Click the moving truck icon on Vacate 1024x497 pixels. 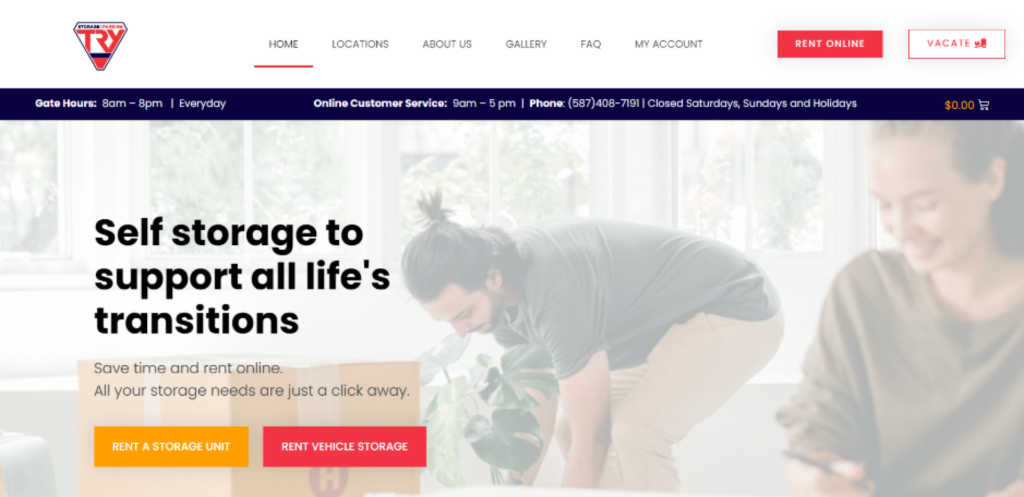point(980,43)
